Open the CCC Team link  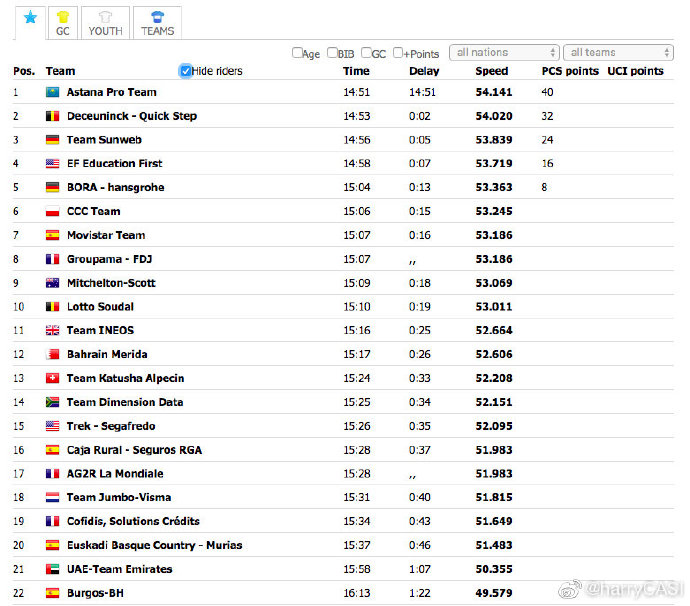point(94,212)
